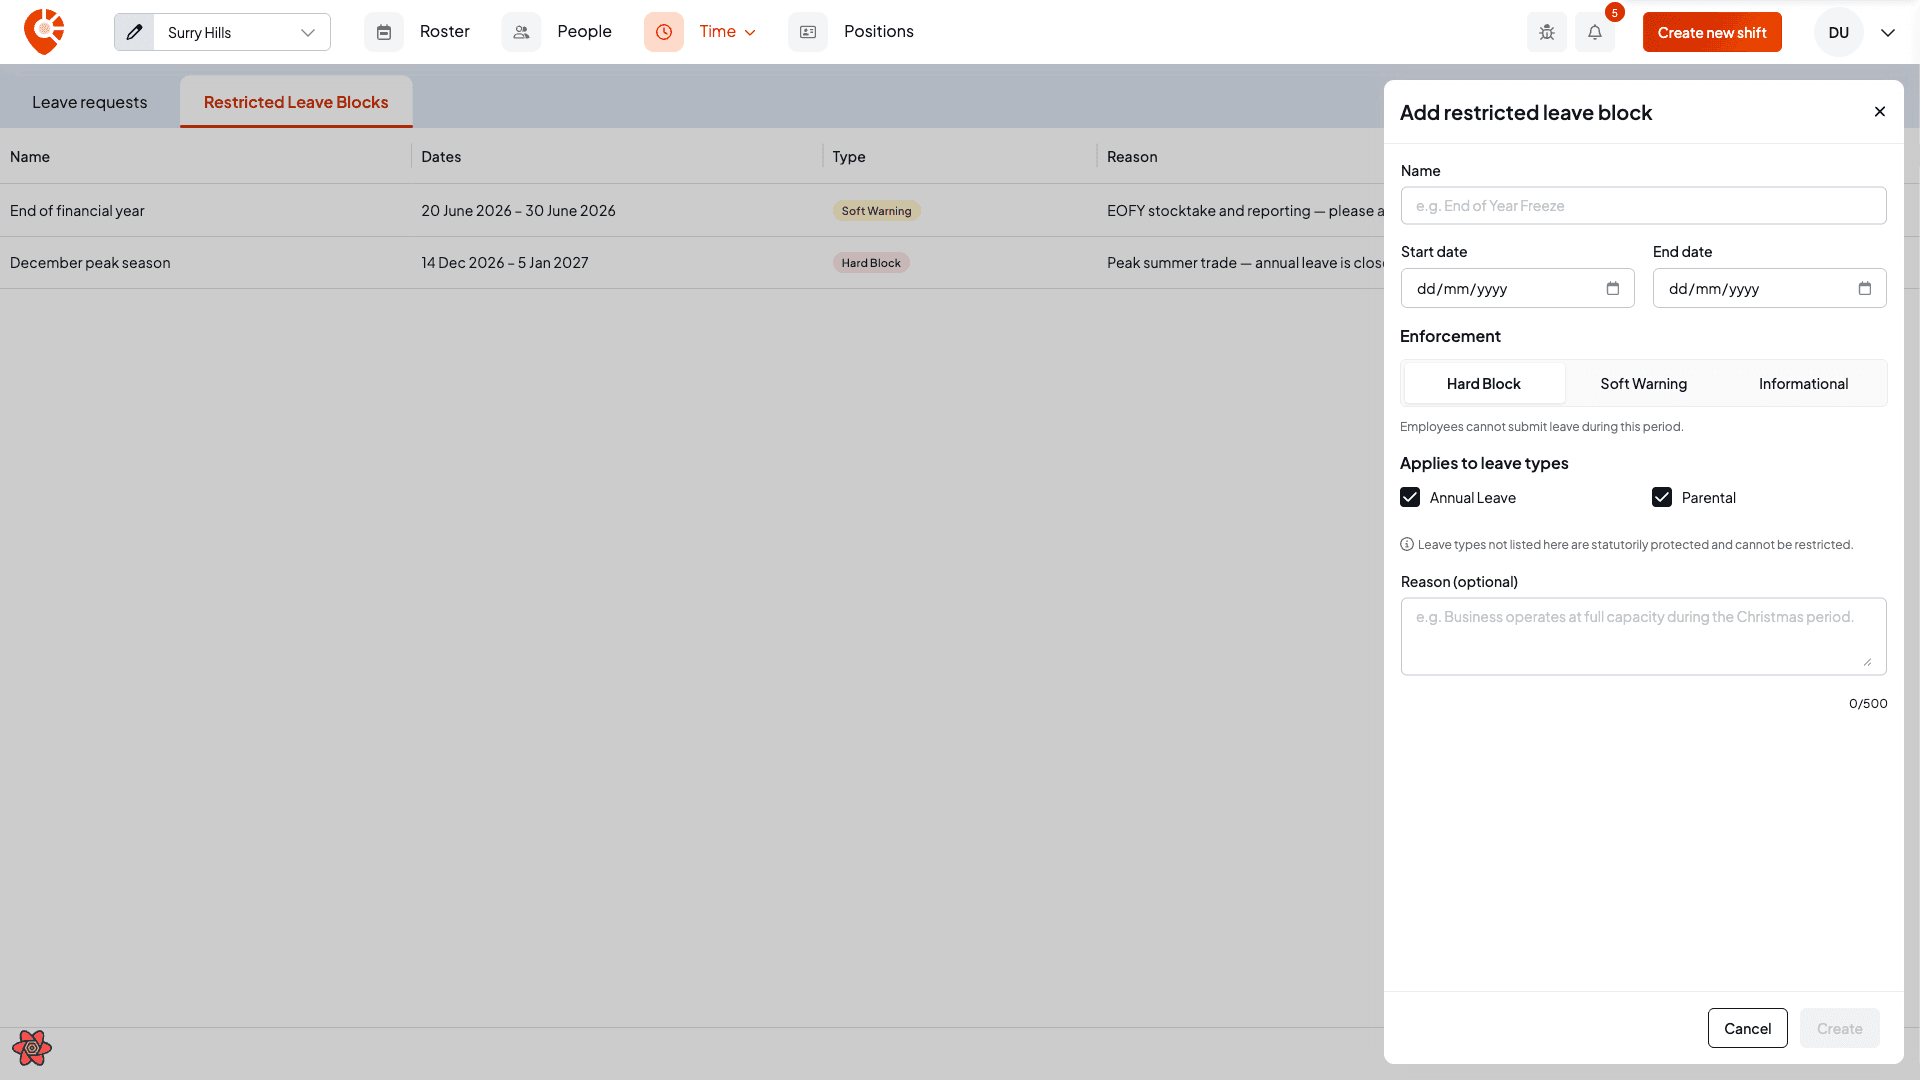The image size is (1920, 1080).
Task: Click the DU user avatar
Action: coord(1838,32)
